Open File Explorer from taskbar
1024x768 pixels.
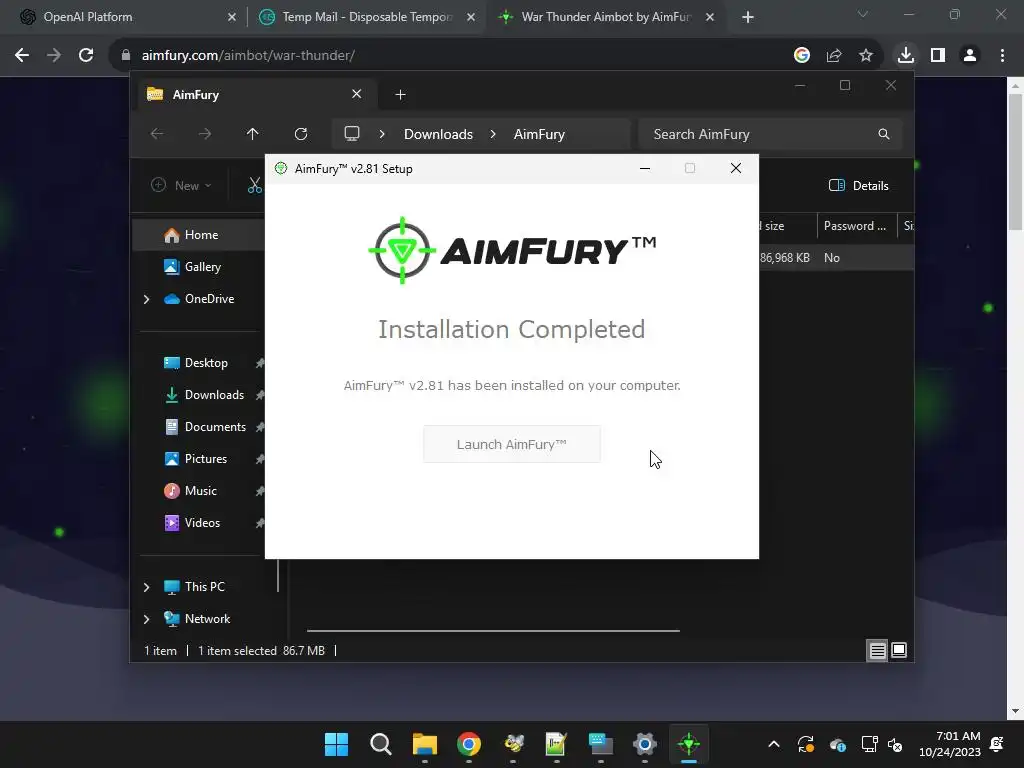click(424, 744)
